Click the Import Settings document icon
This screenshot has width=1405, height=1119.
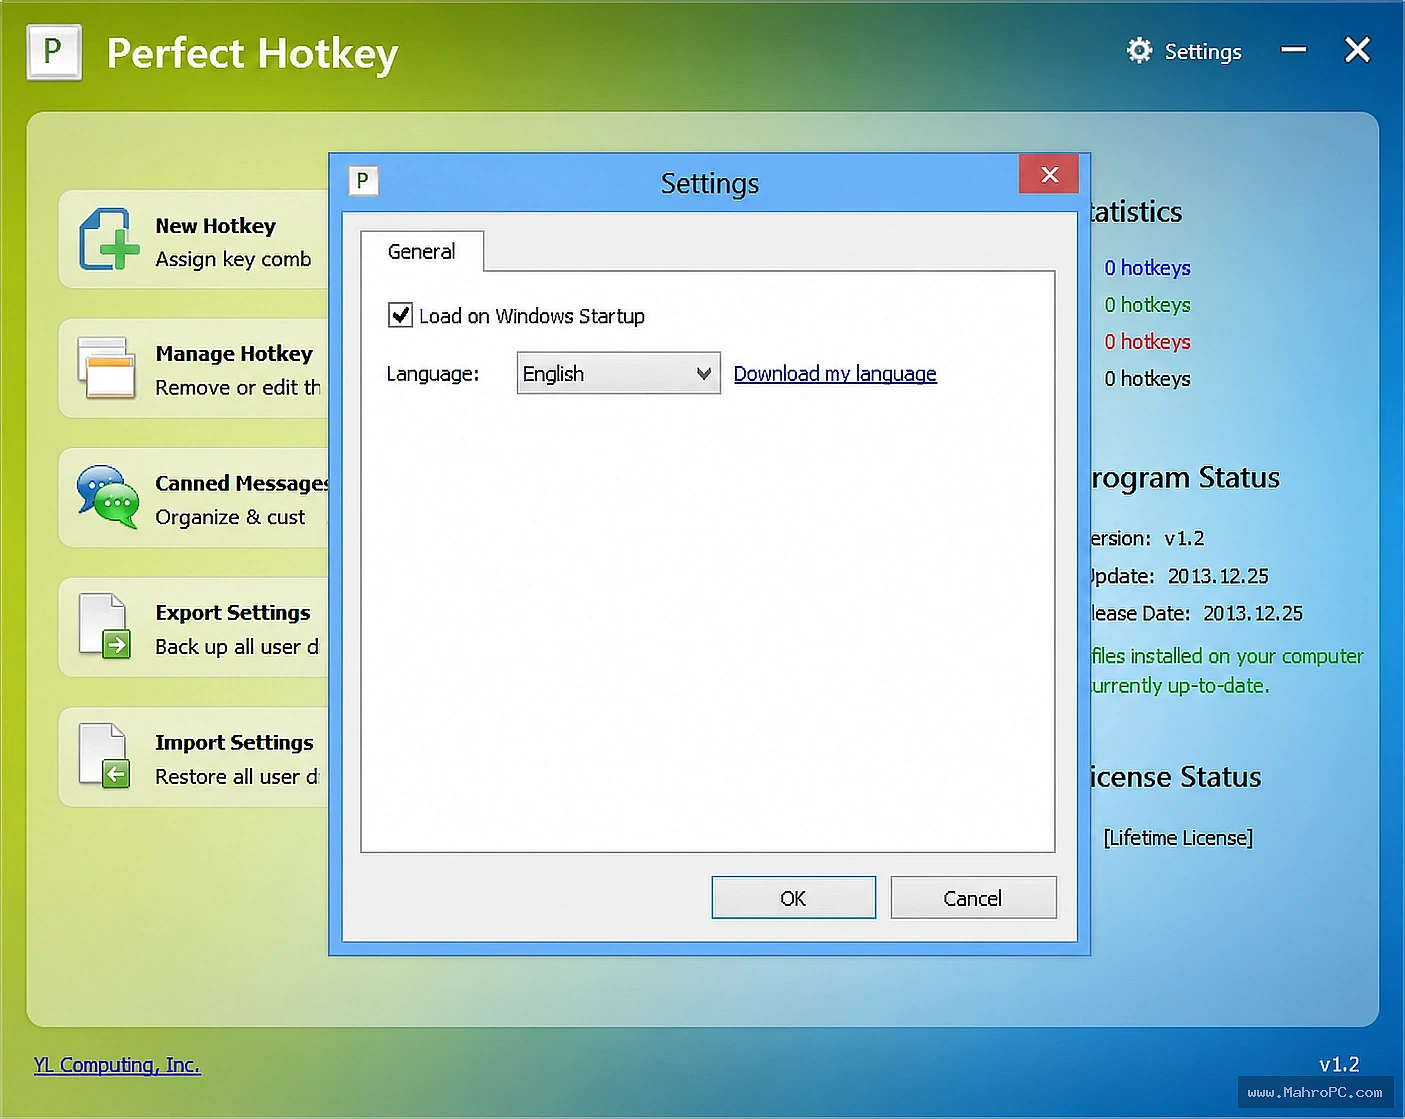pos(105,756)
